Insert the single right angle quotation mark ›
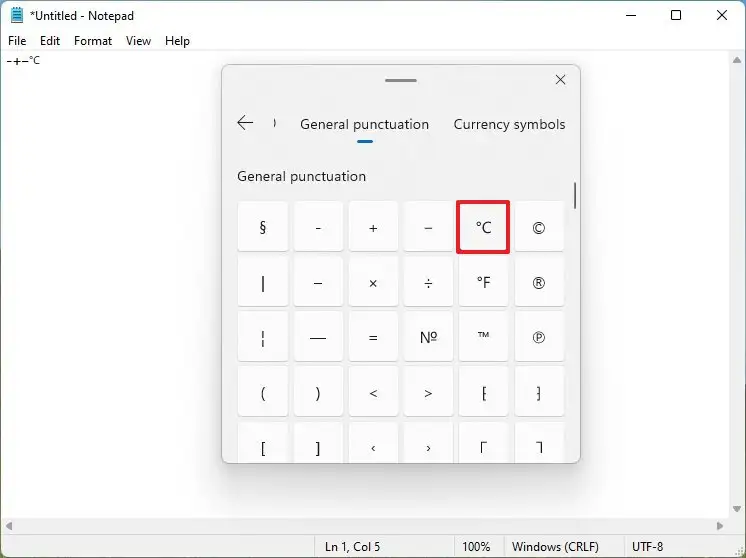 tap(428, 443)
